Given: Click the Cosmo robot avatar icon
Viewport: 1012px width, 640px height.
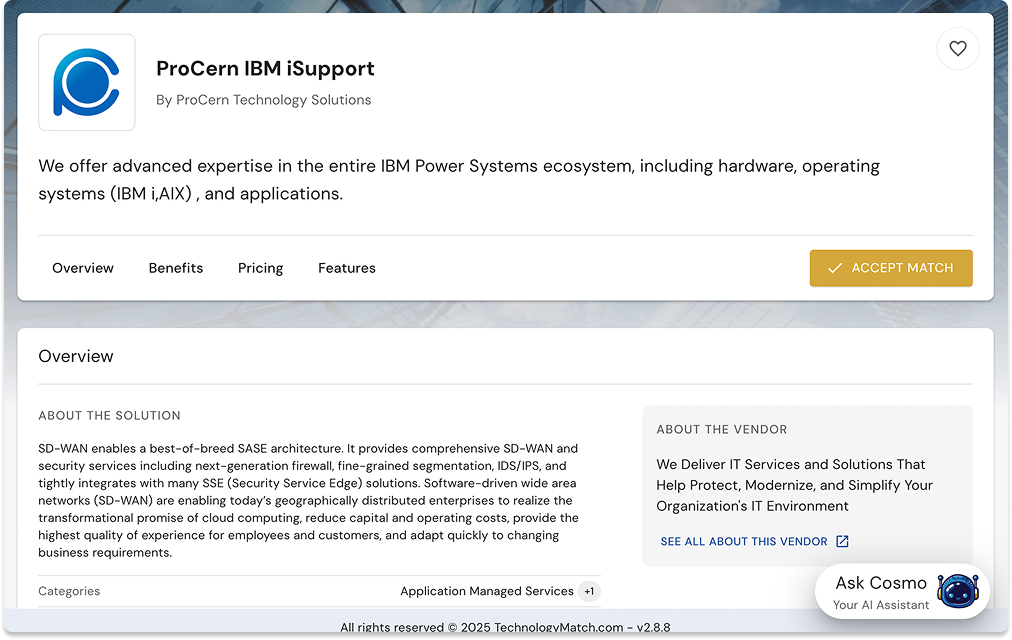Looking at the screenshot, I should click(x=958, y=591).
